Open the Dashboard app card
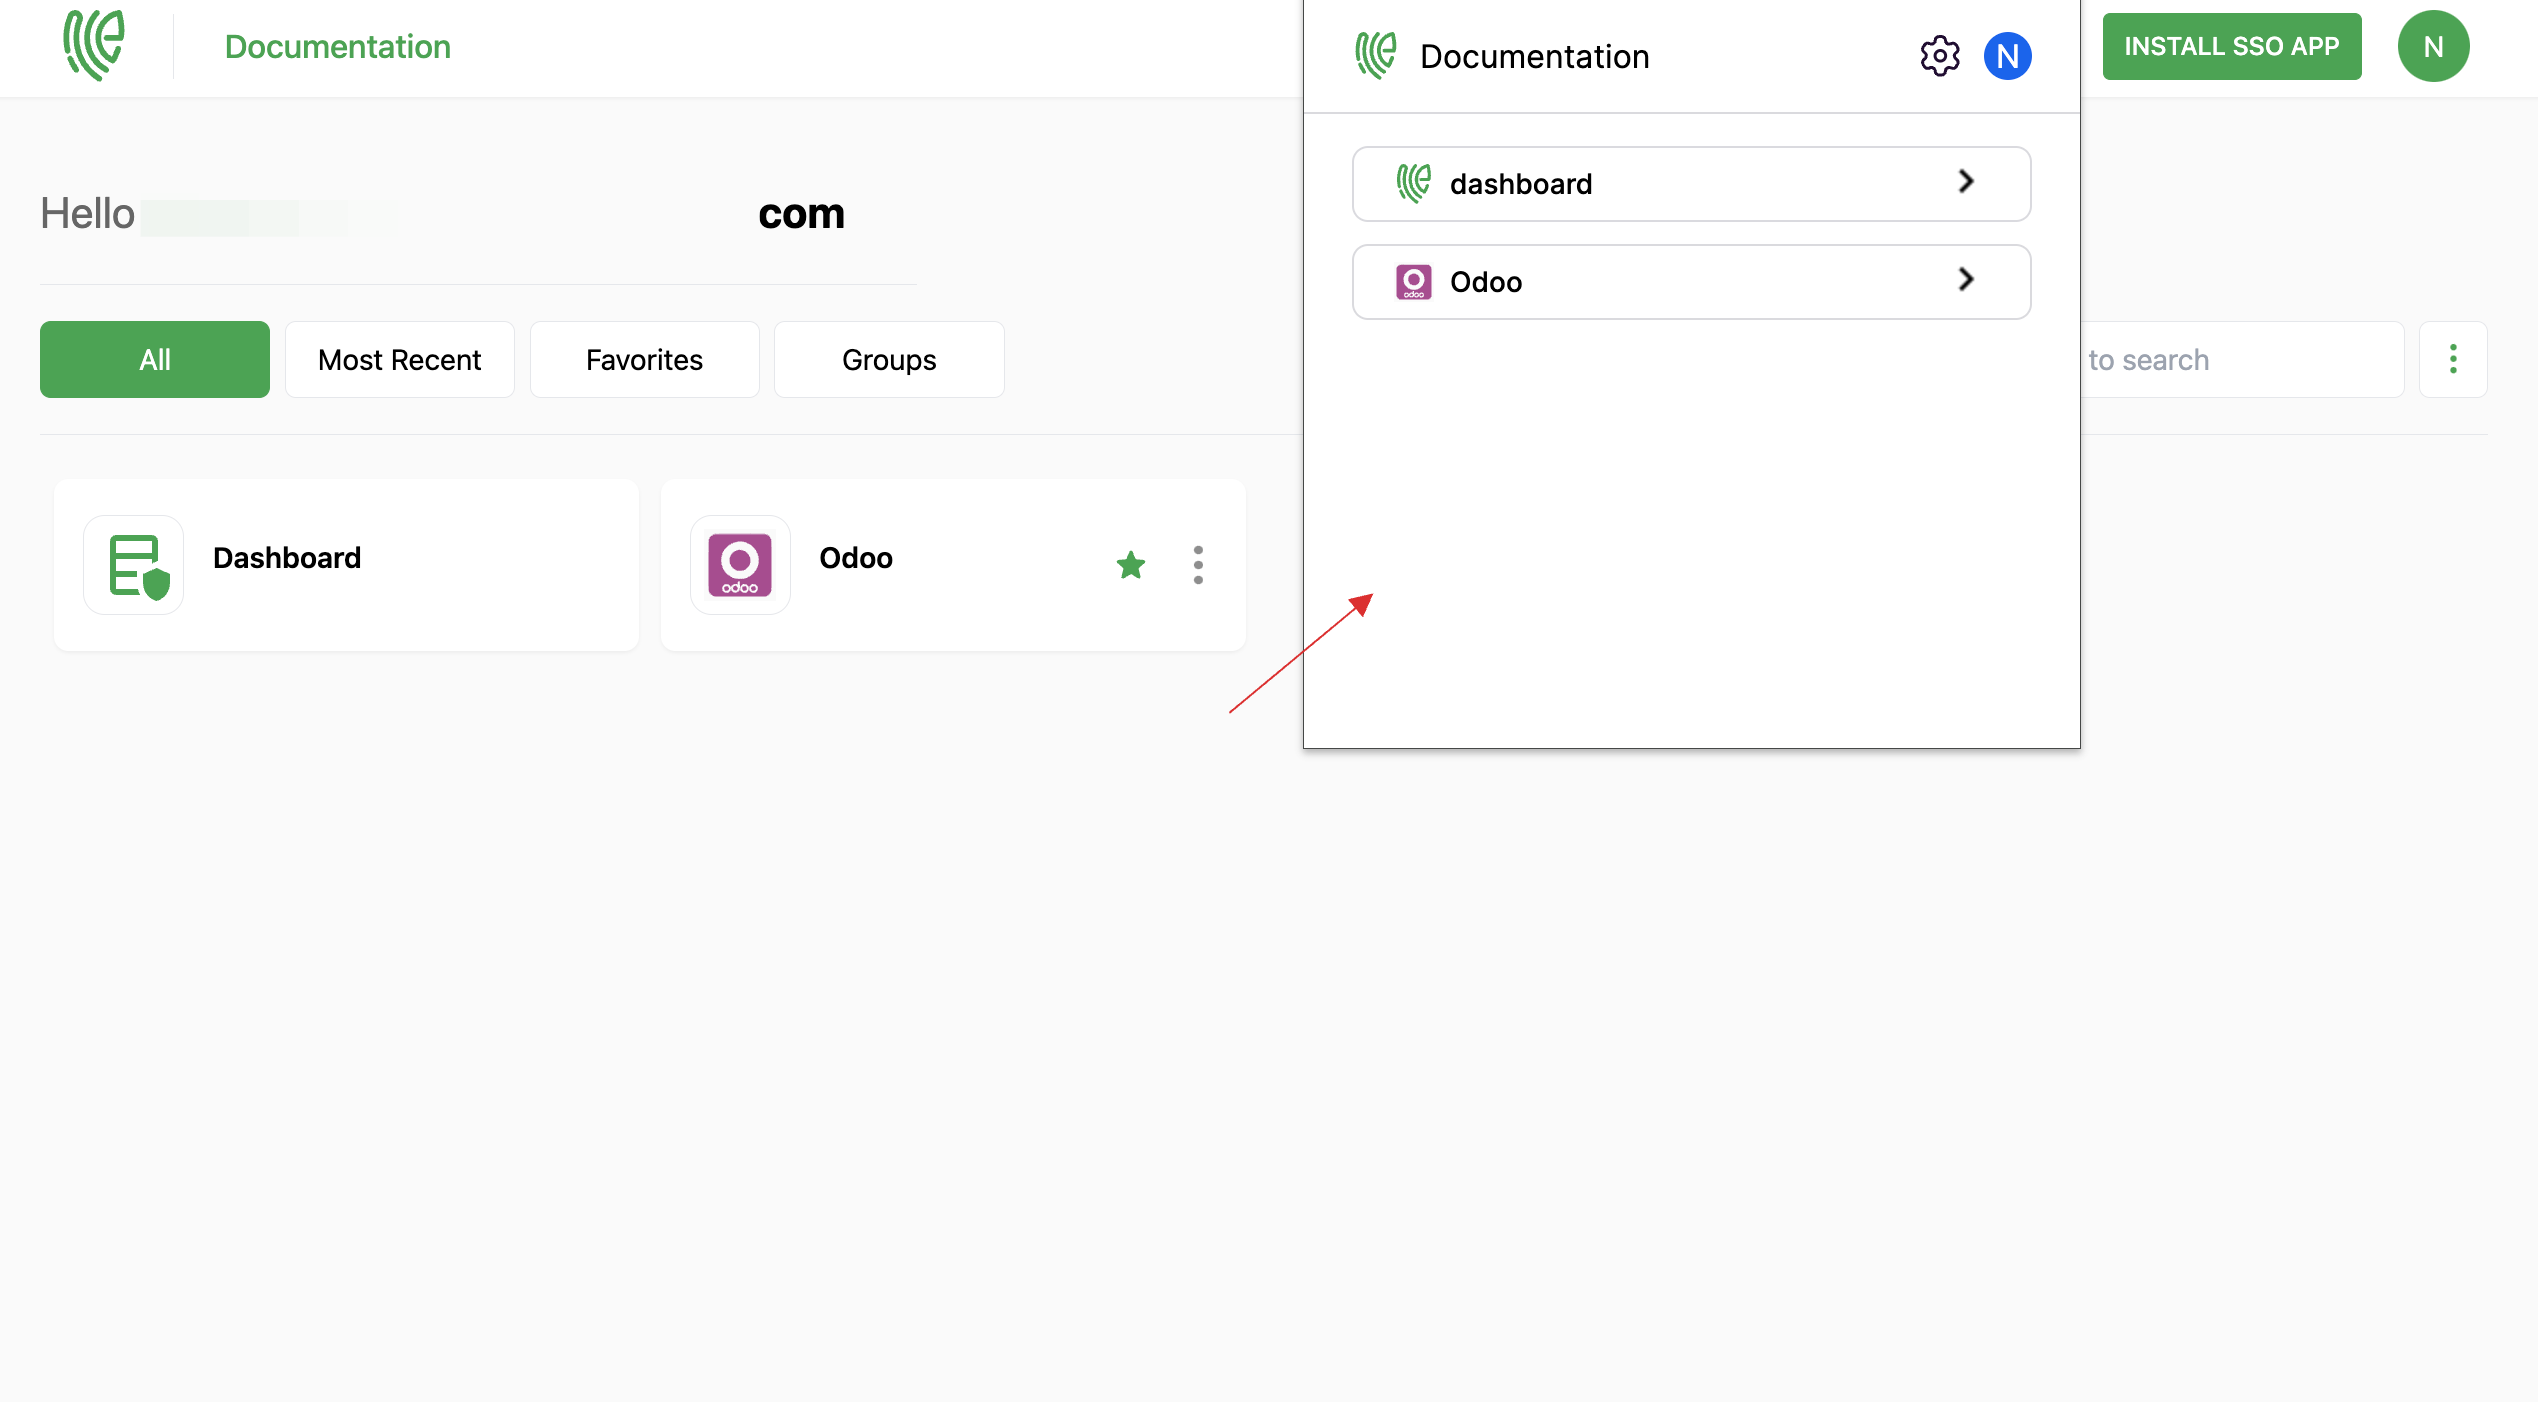The image size is (2538, 1402). 346,565
